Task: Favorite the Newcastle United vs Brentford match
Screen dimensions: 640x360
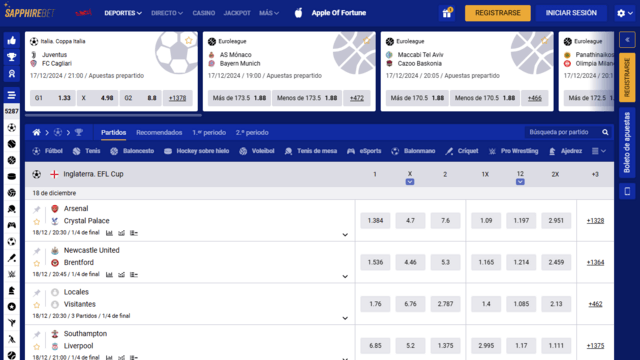Action: pos(37,263)
